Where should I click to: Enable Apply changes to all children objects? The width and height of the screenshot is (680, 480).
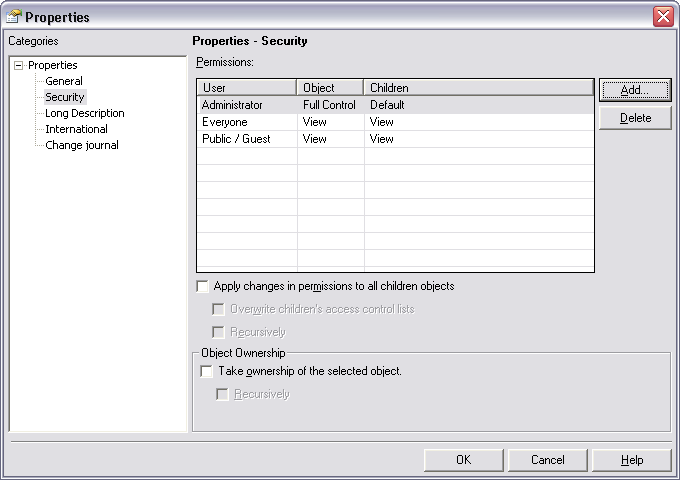coord(203,286)
